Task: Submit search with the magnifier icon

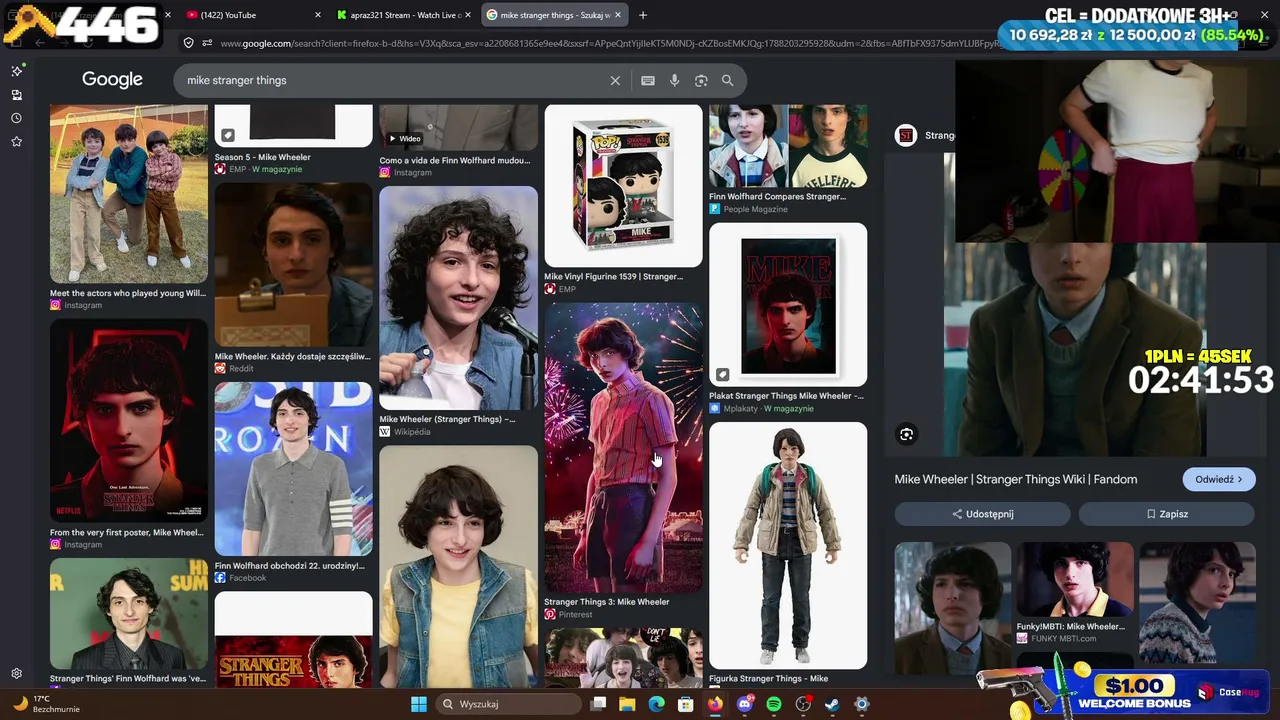Action: point(727,81)
